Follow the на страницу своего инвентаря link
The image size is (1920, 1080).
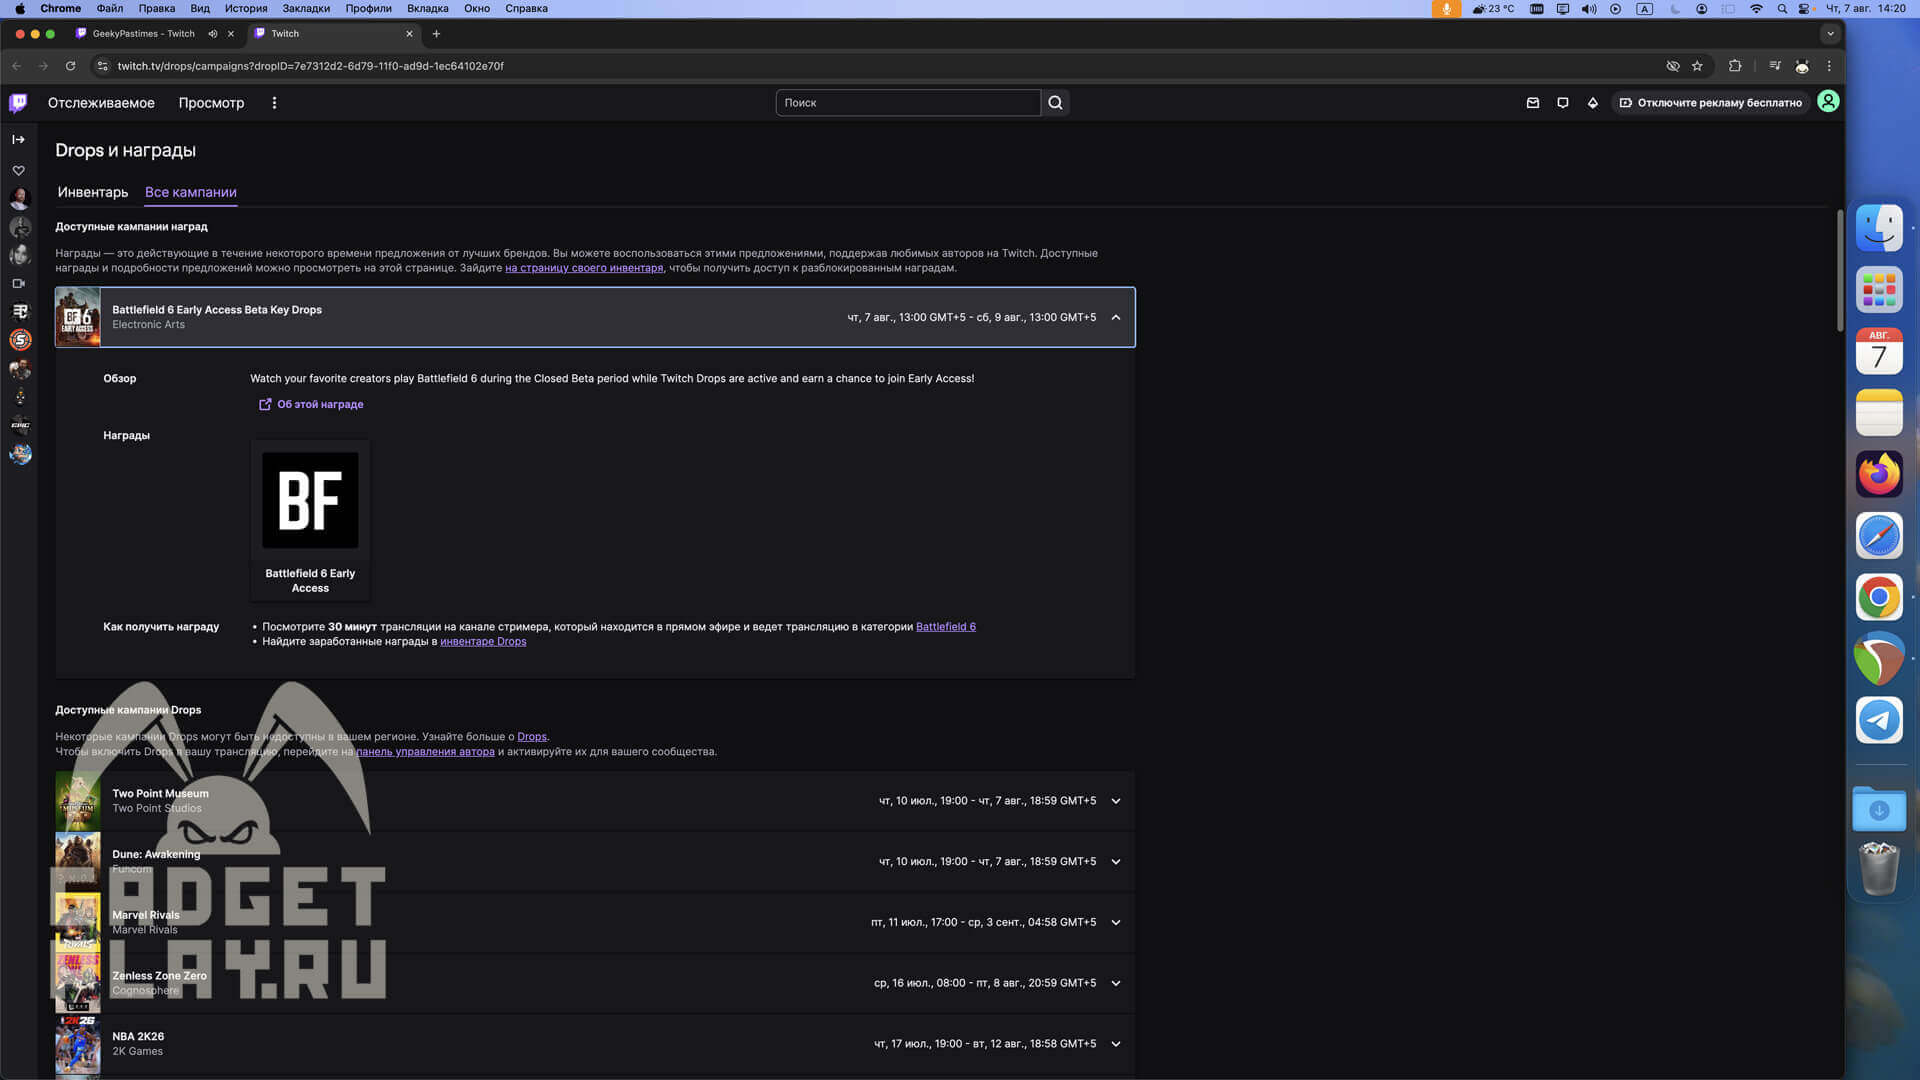coord(584,268)
